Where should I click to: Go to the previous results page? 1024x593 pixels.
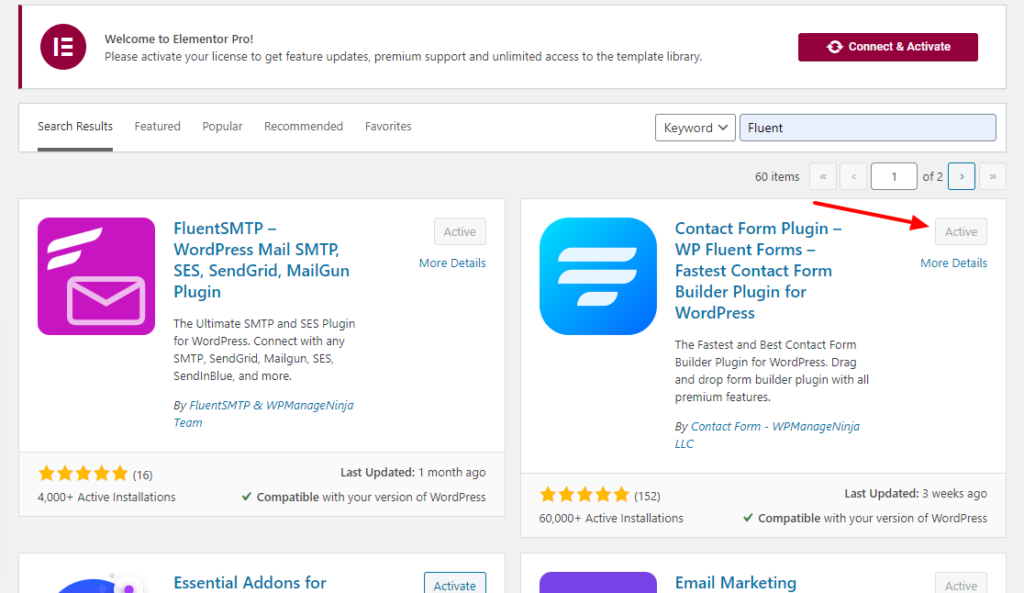click(854, 176)
